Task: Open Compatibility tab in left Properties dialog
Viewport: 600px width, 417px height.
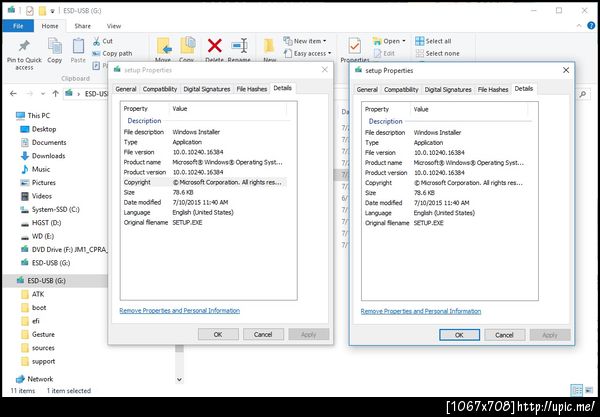Action: 160,89
